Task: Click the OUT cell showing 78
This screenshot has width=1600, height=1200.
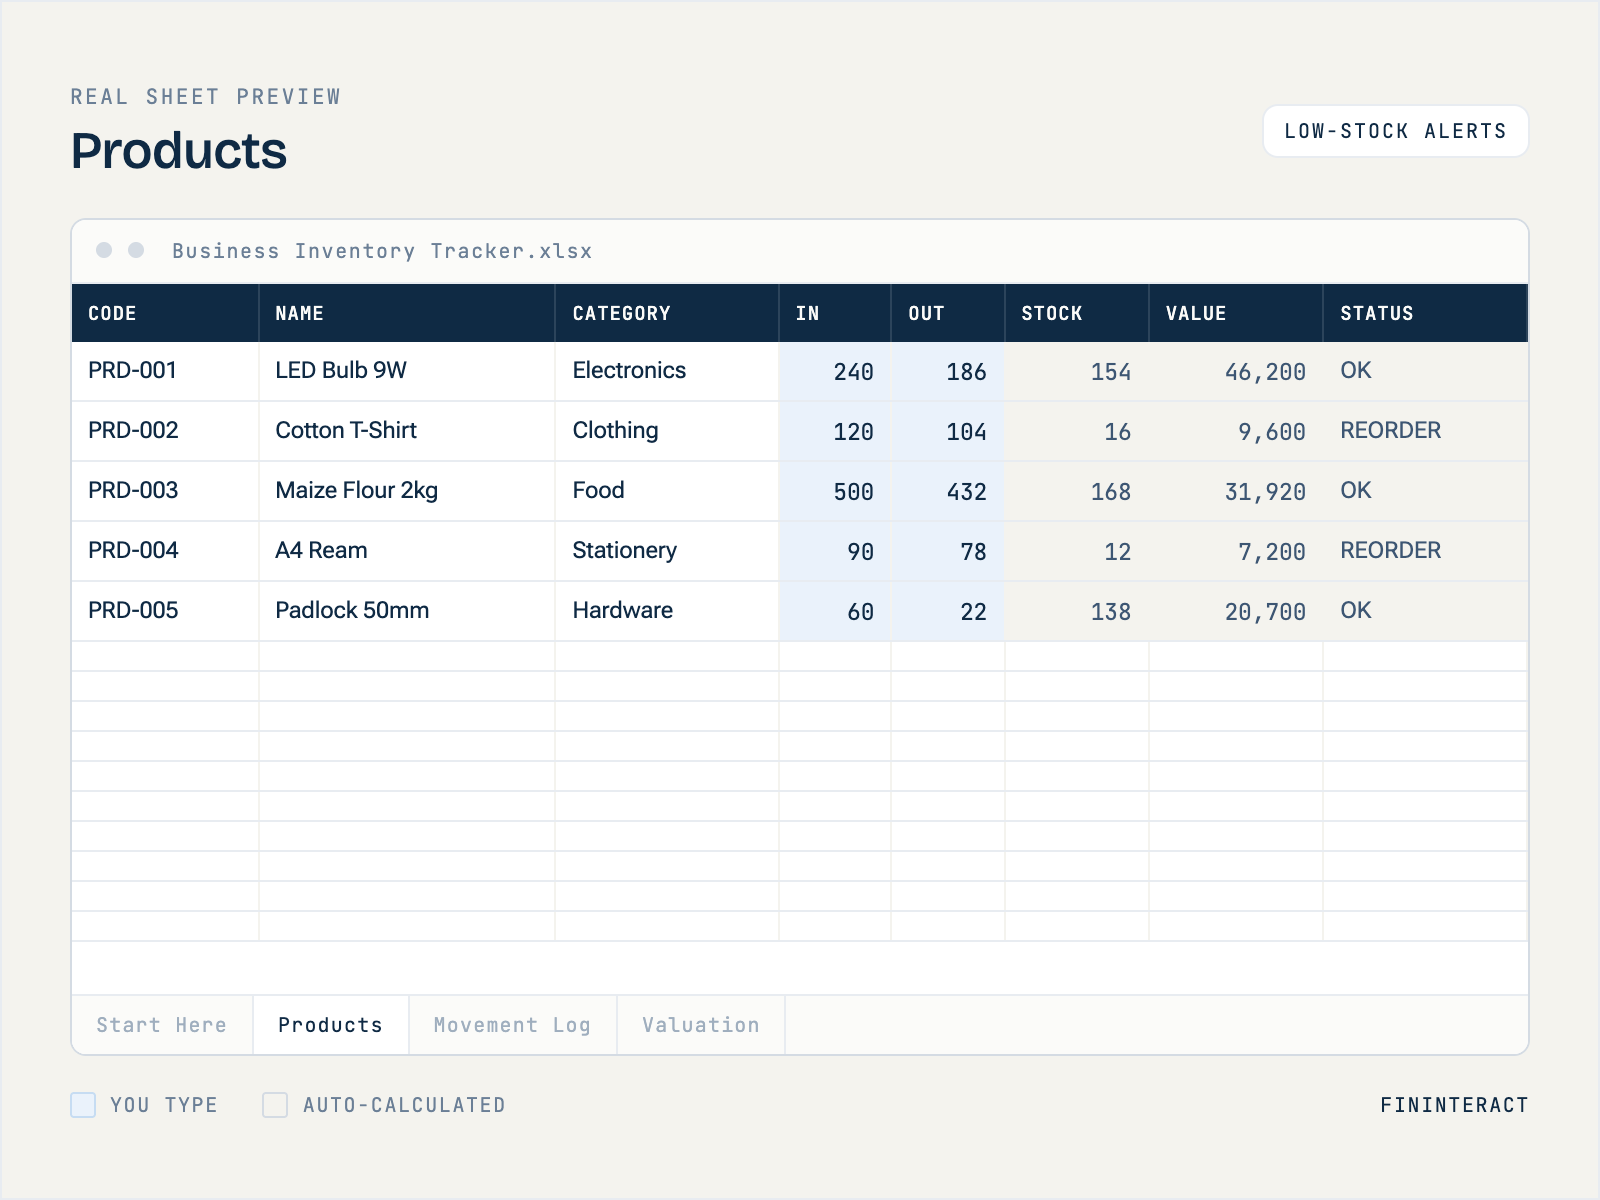Action: point(948,551)
